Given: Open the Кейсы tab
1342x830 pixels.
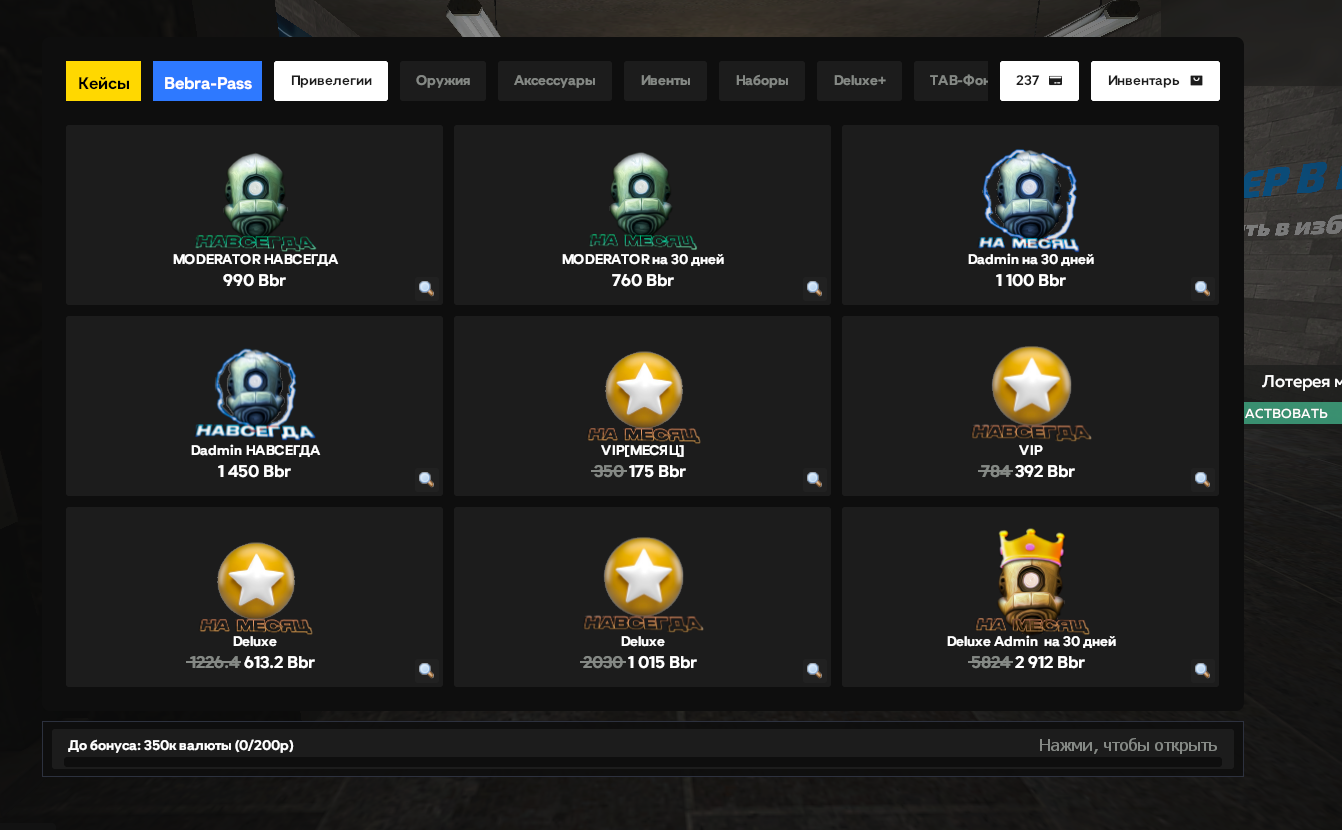Looking at the screenshot, I should pyautogui.click(x=103, y=81).
